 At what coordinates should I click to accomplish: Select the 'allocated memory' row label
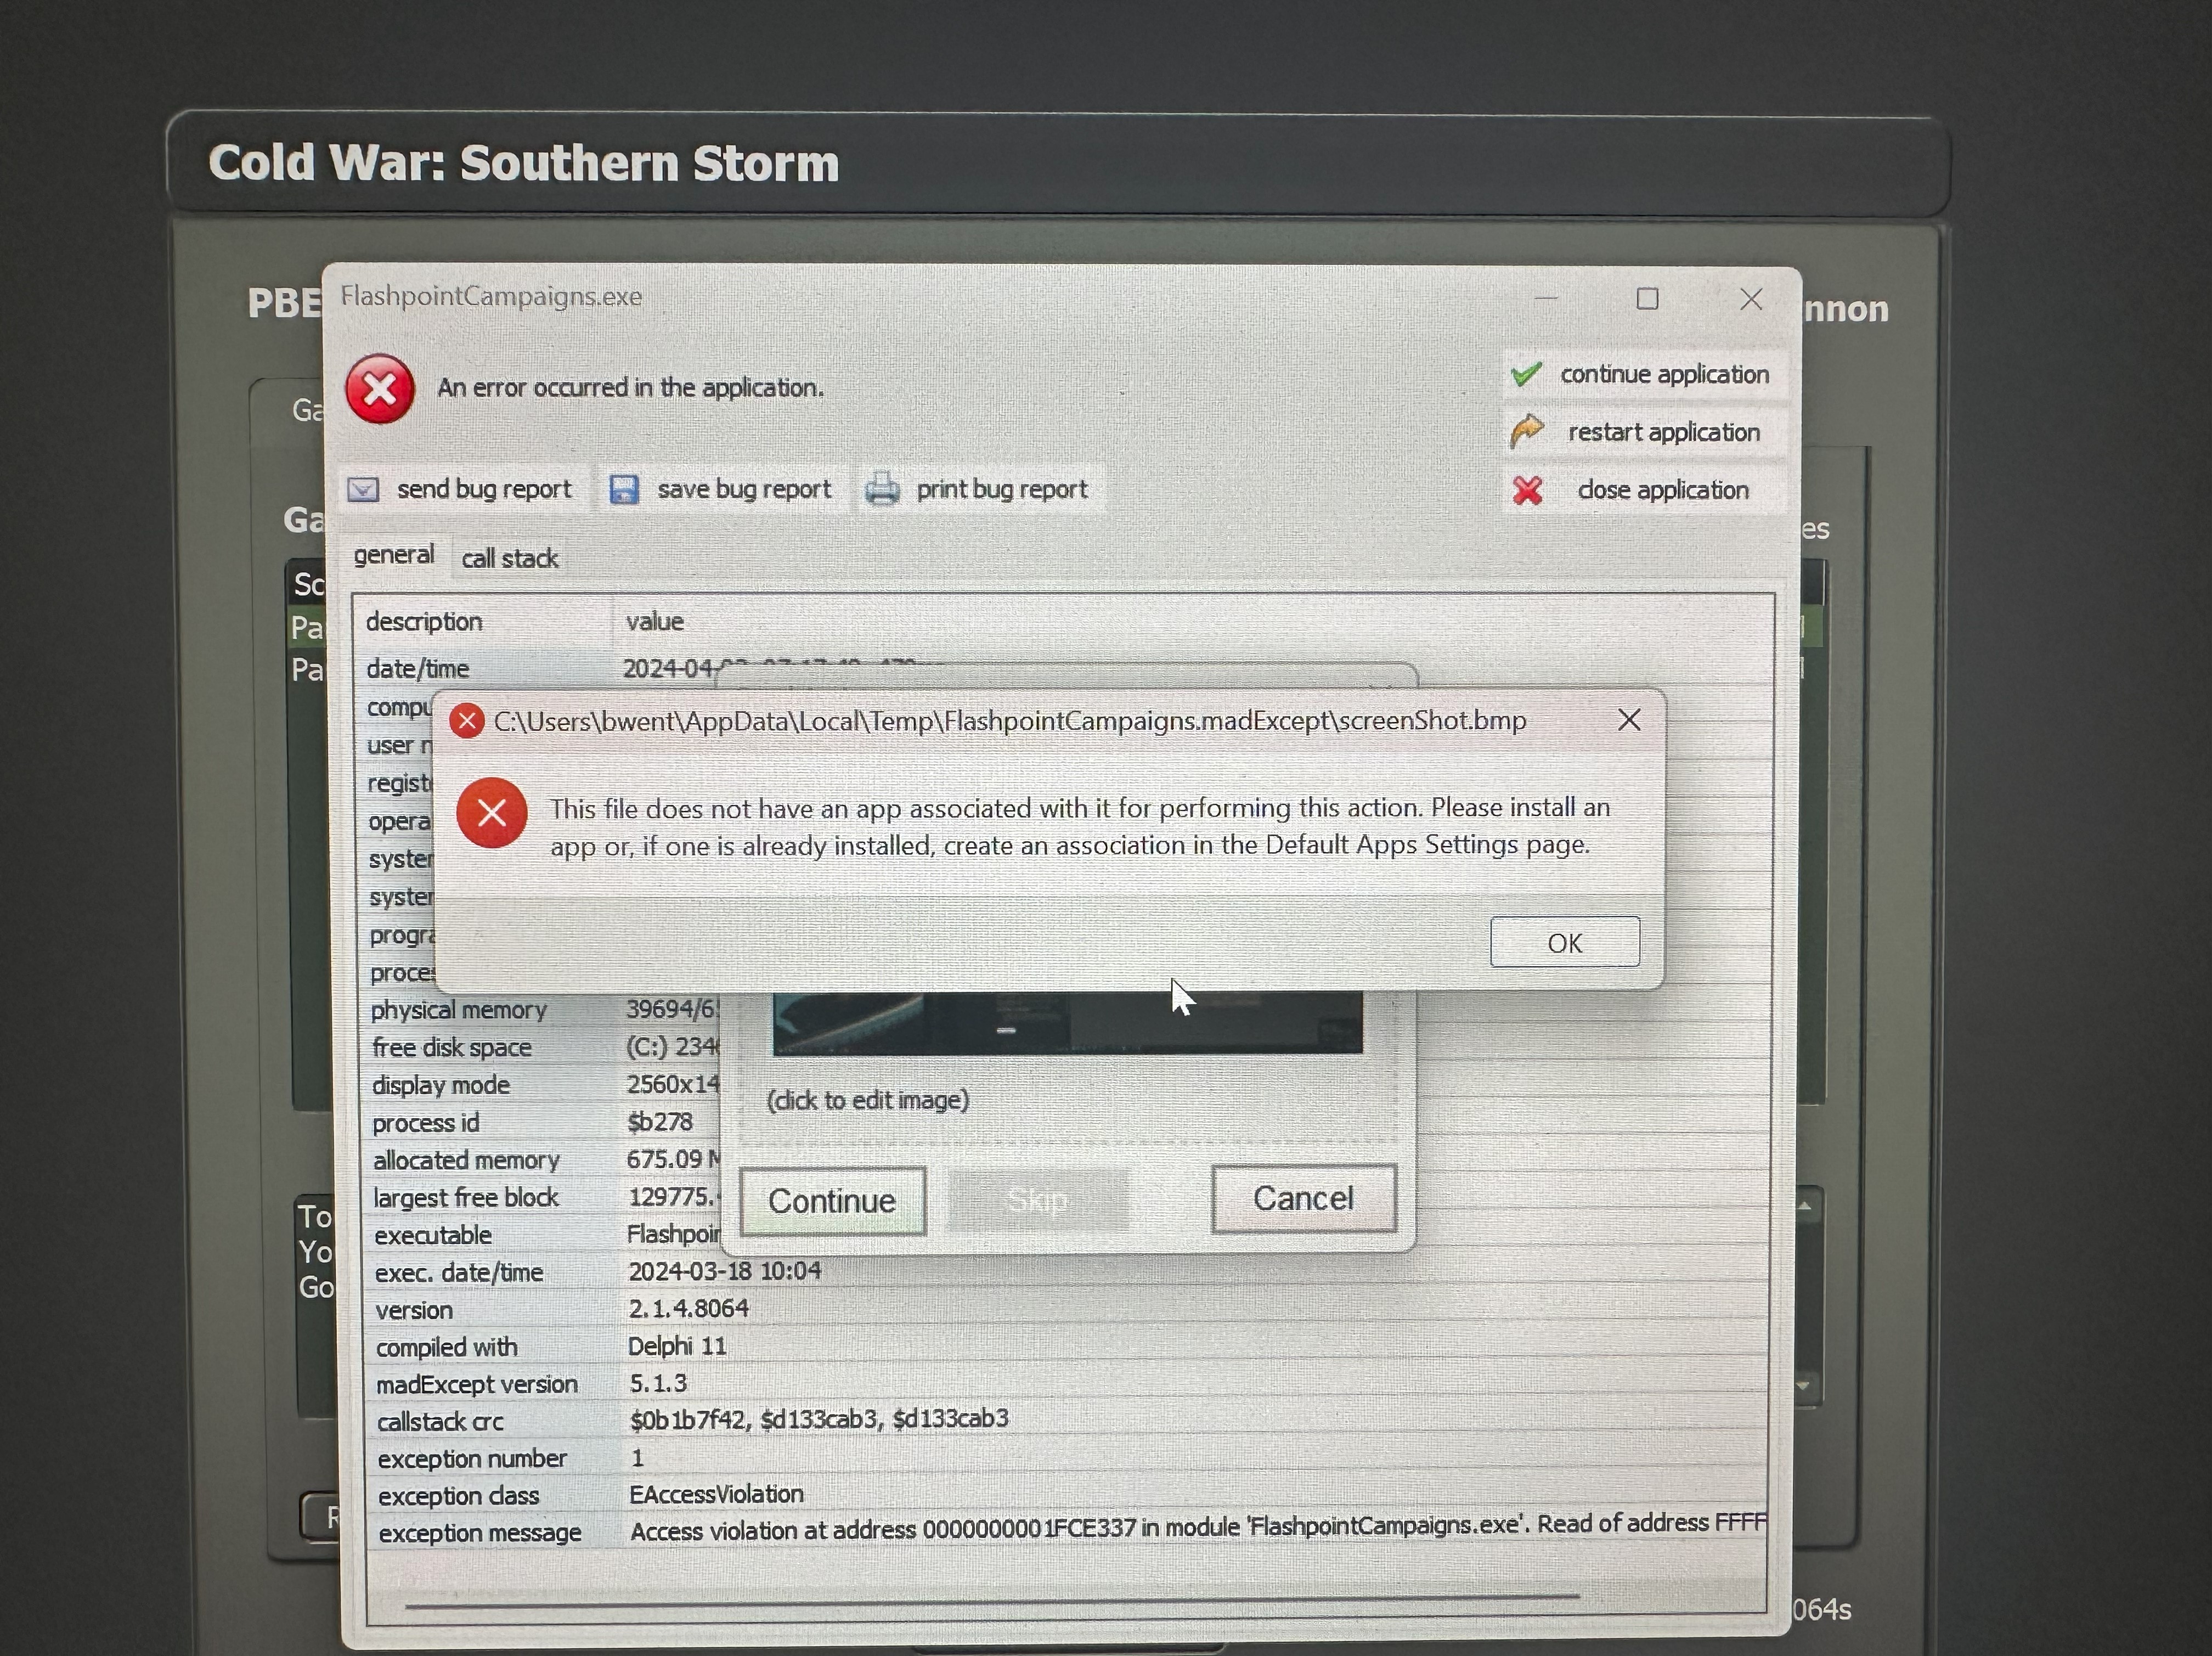point(466,1160)
